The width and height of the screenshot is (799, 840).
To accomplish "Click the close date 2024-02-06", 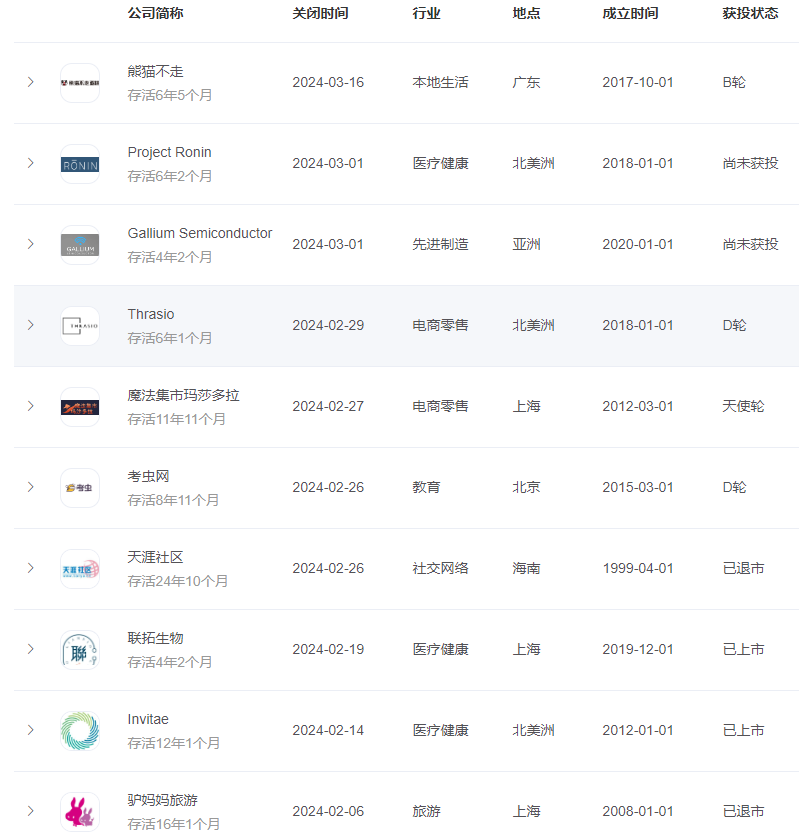I will tap(328, 811).
